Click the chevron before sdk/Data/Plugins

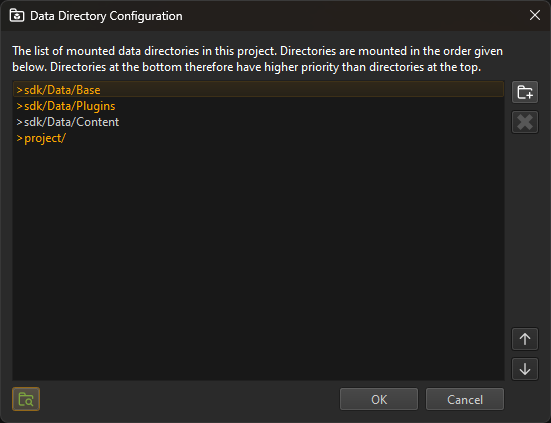click(19, 106)
